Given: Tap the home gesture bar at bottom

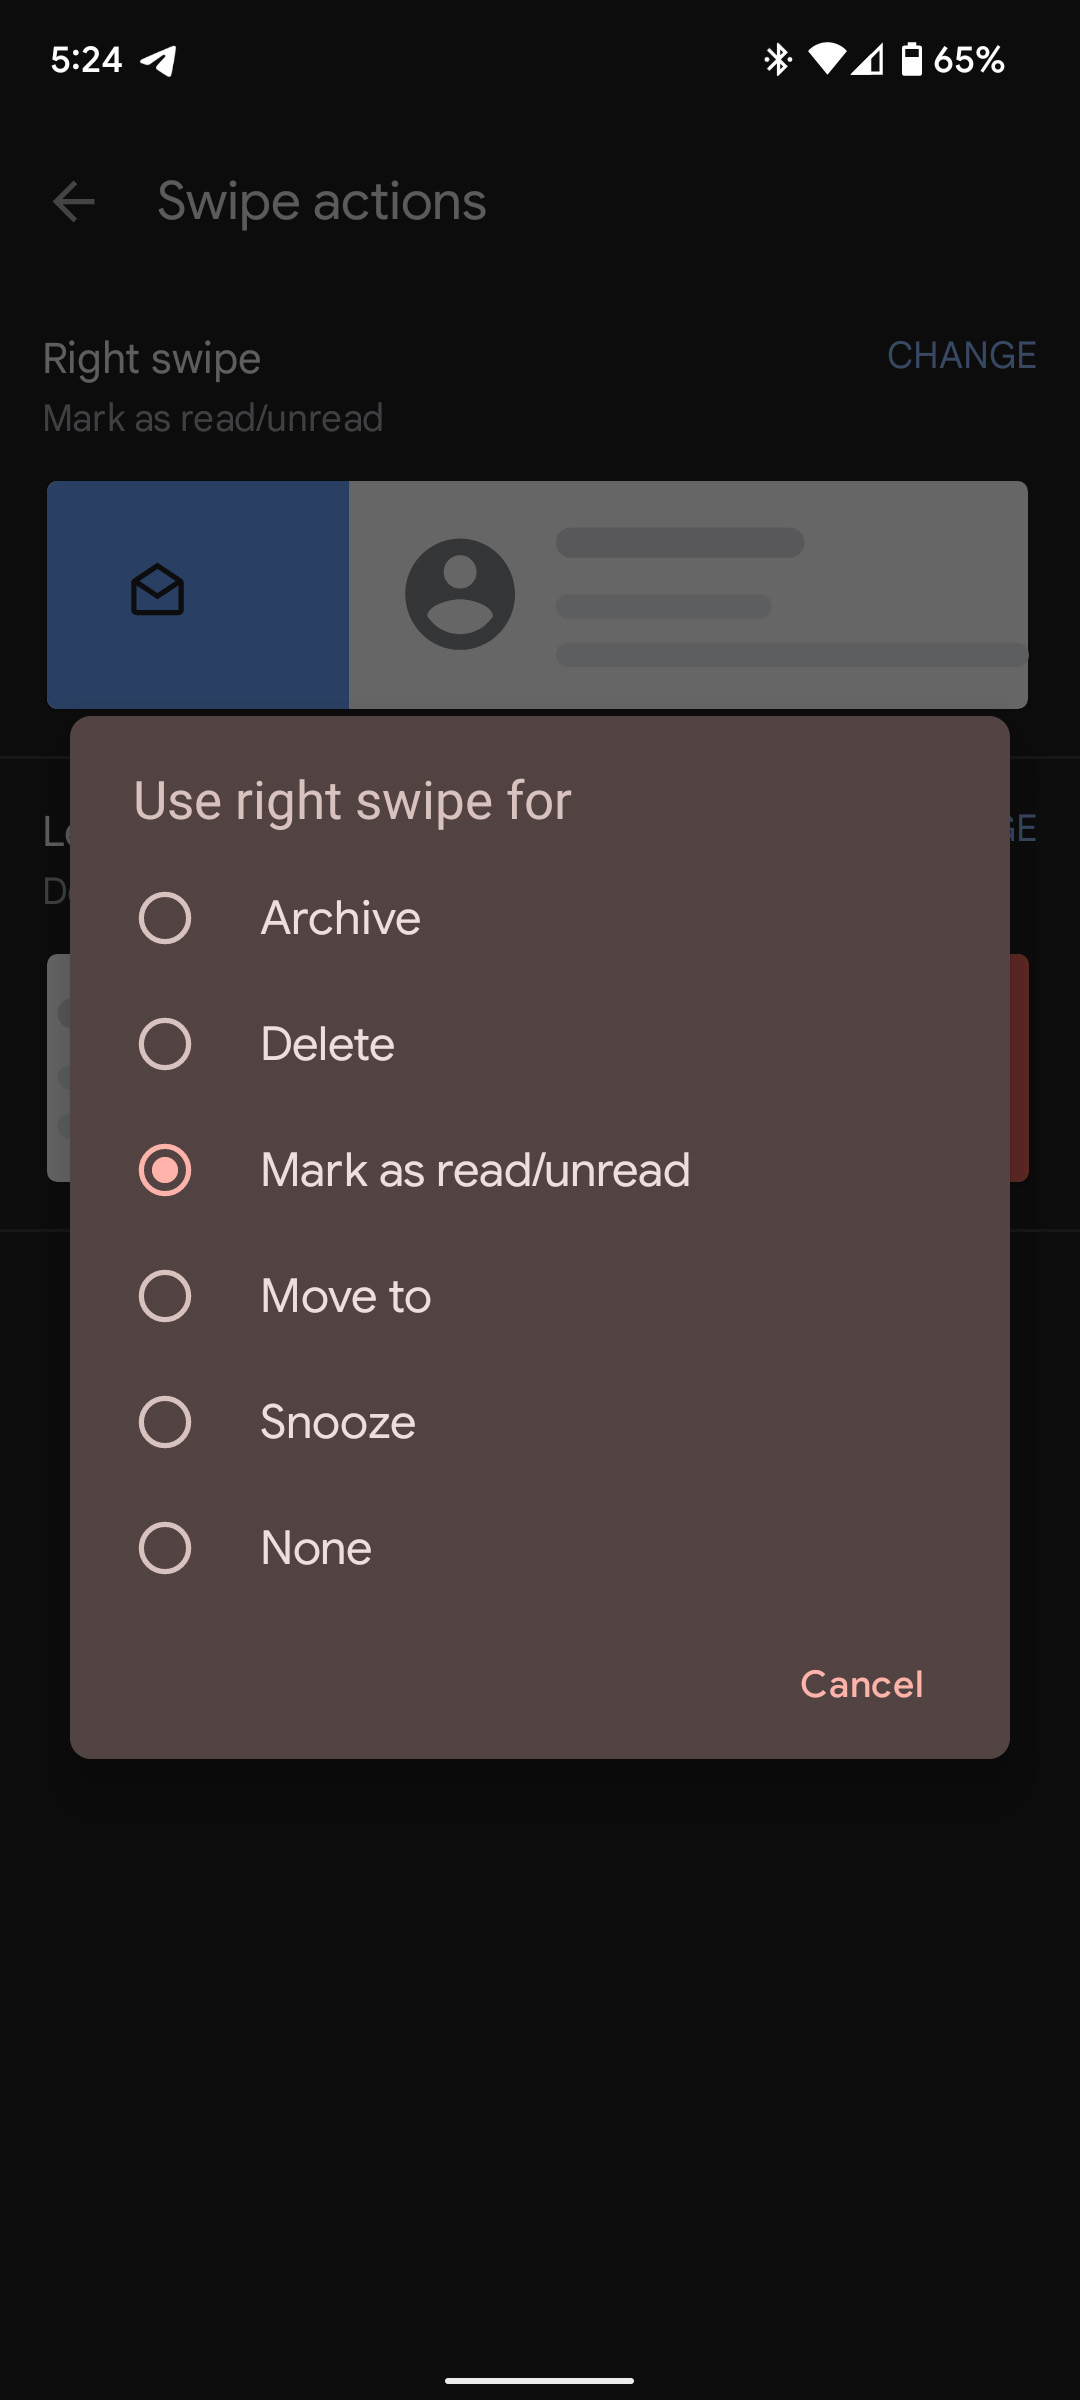Looking at the screenshot, I should tap(540, 2379).
